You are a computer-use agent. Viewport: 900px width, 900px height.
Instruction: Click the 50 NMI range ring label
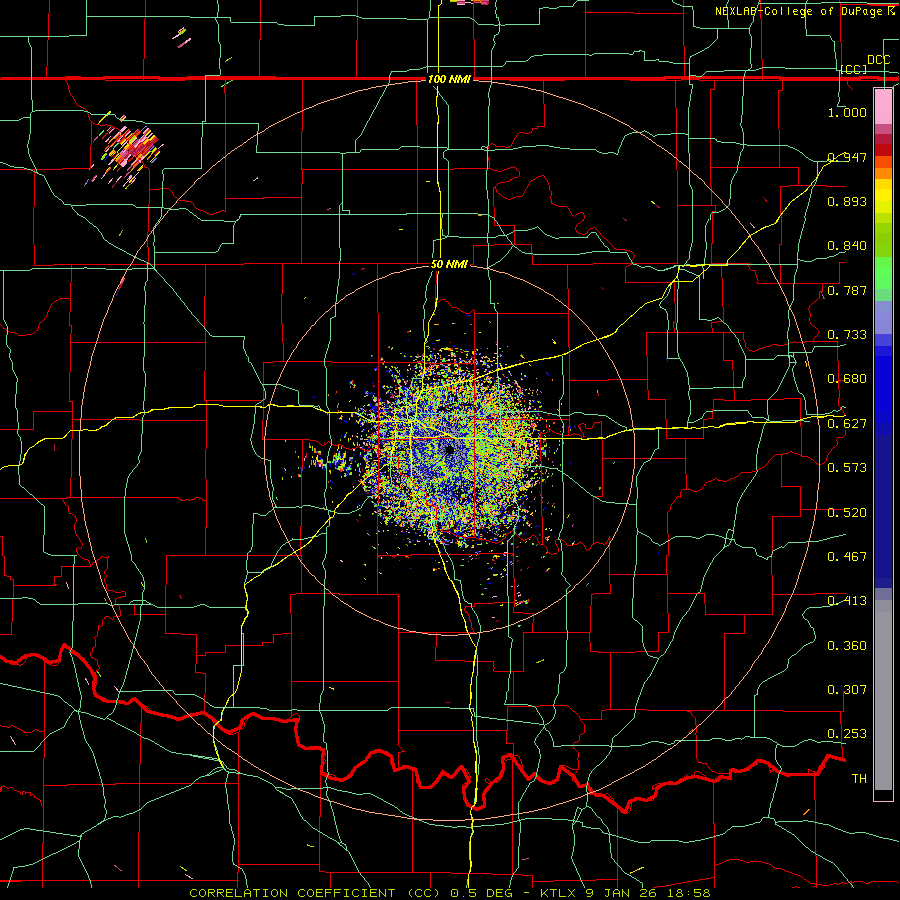(449, 264)
